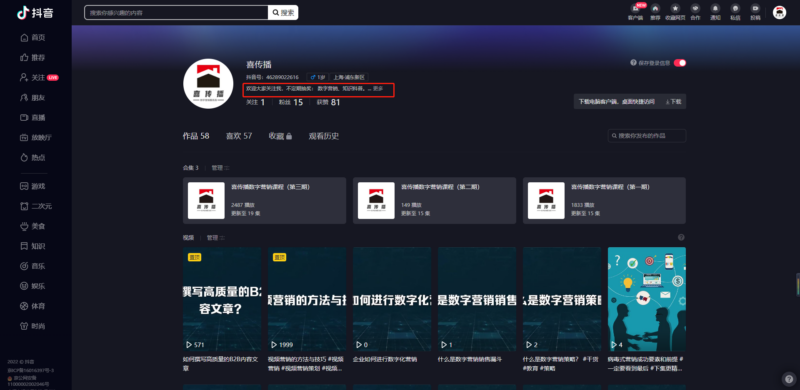This screenshot has height=390, width=800.
Task: Switch to 喜欢 57 tab
Action: tap(239, 136)
